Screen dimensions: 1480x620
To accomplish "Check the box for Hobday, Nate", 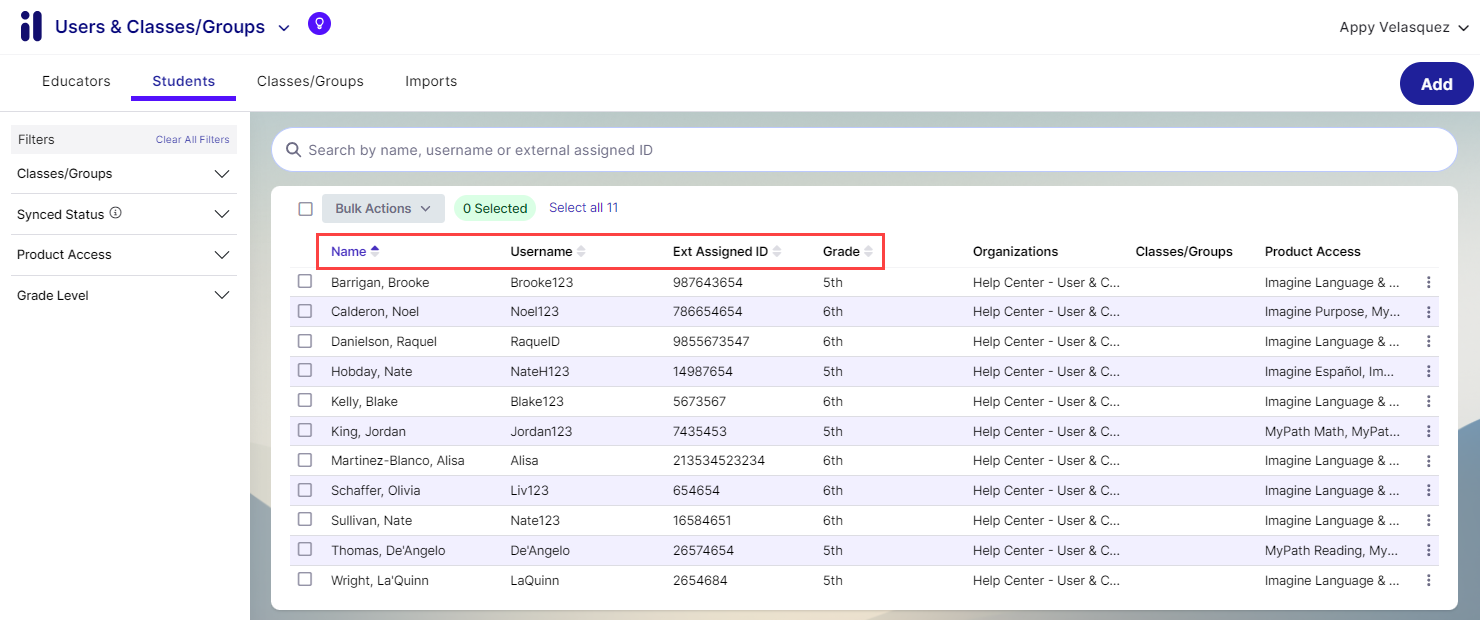I will click(305, 371).
